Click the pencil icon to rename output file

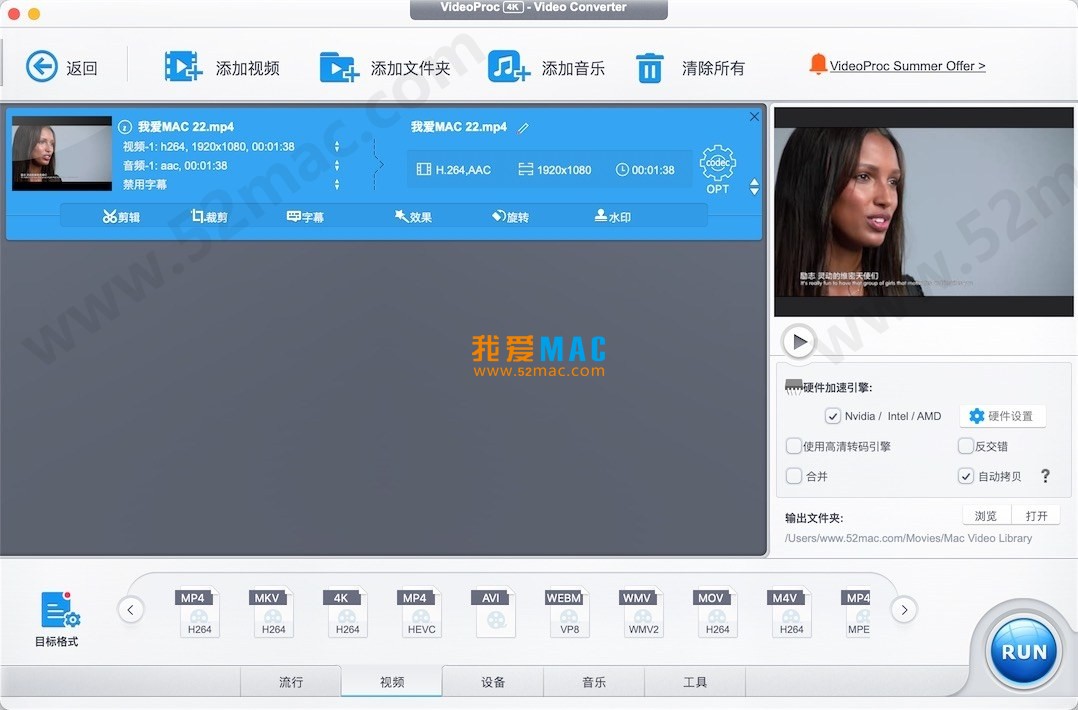click(523, 127)
